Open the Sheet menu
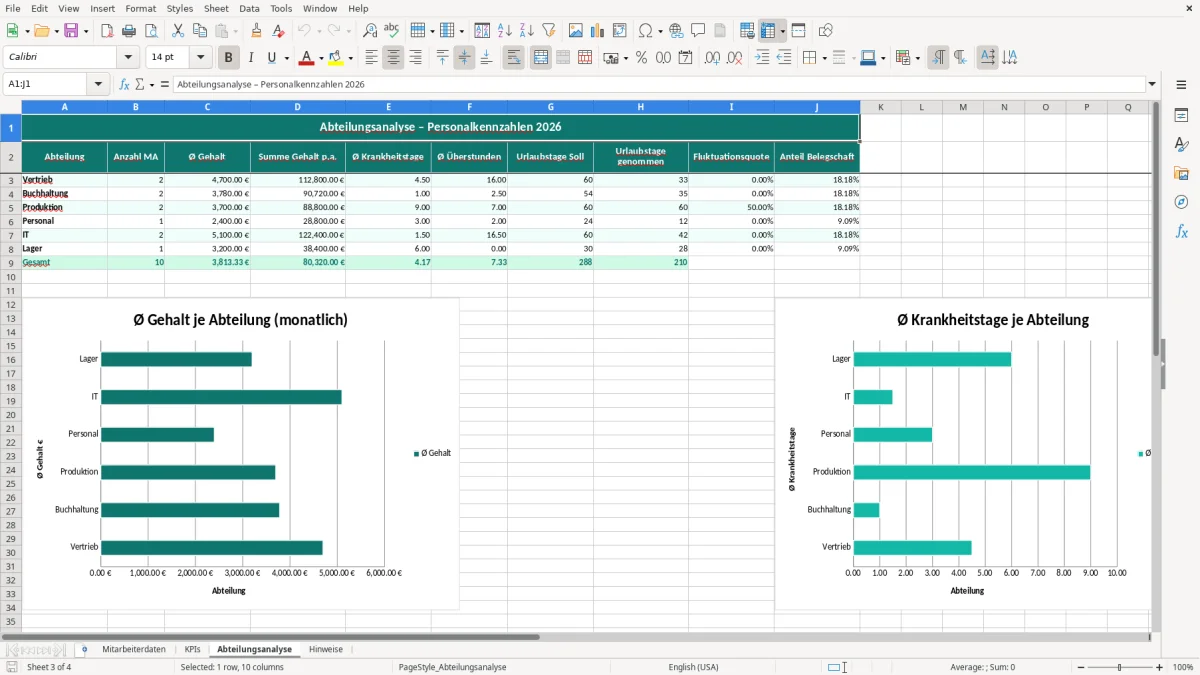The width and height of the screenshot is (1200, 675). [216, 8]
